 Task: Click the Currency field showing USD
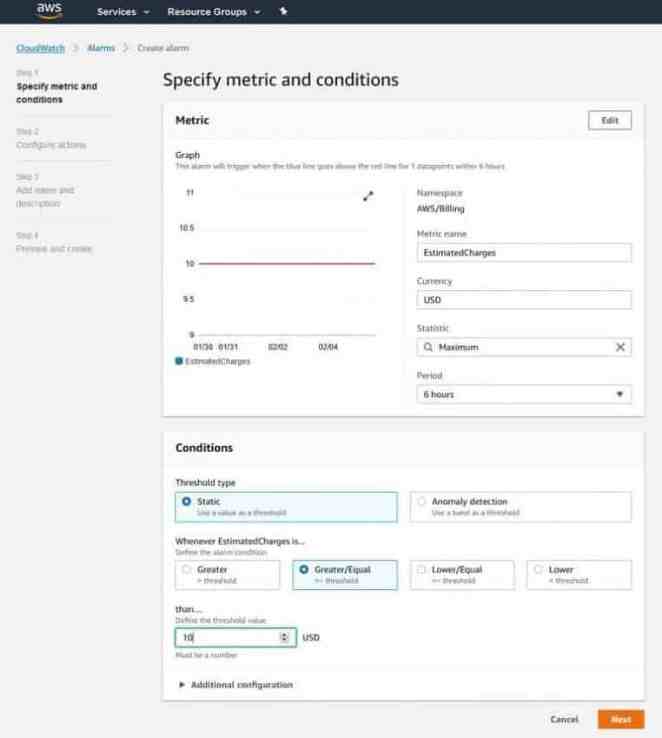tap(524, 300)
